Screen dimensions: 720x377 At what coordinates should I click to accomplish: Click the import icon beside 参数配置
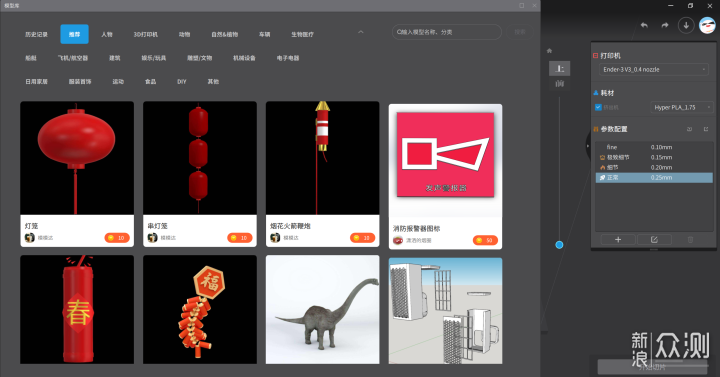pyautogui.click(x=689, y=129)
